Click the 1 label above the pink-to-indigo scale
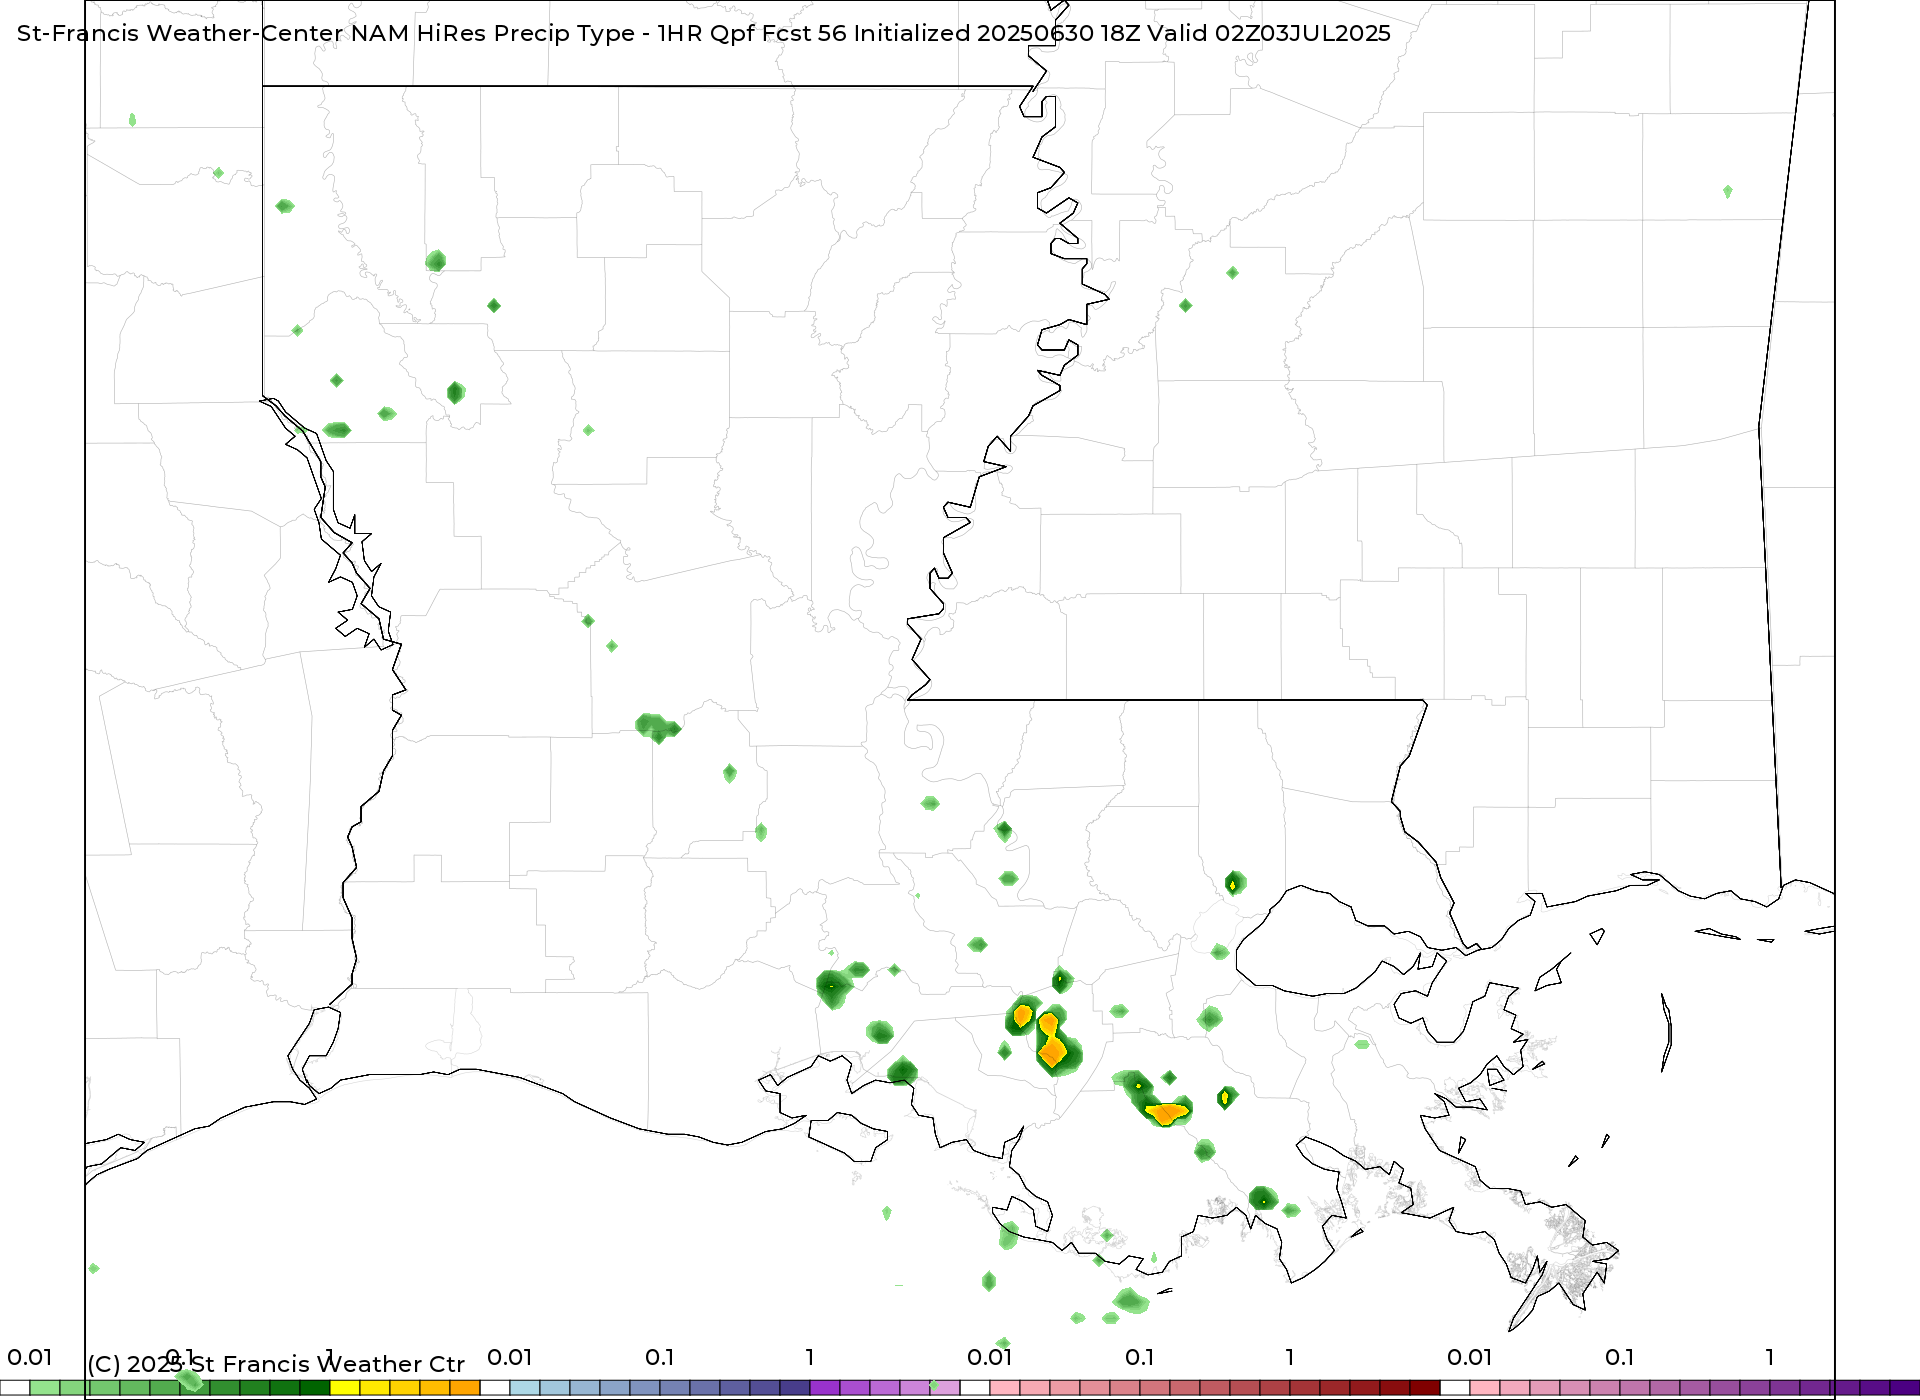The height and width of the screenshot is (1400, 1920). [x=1770, y=1357]
